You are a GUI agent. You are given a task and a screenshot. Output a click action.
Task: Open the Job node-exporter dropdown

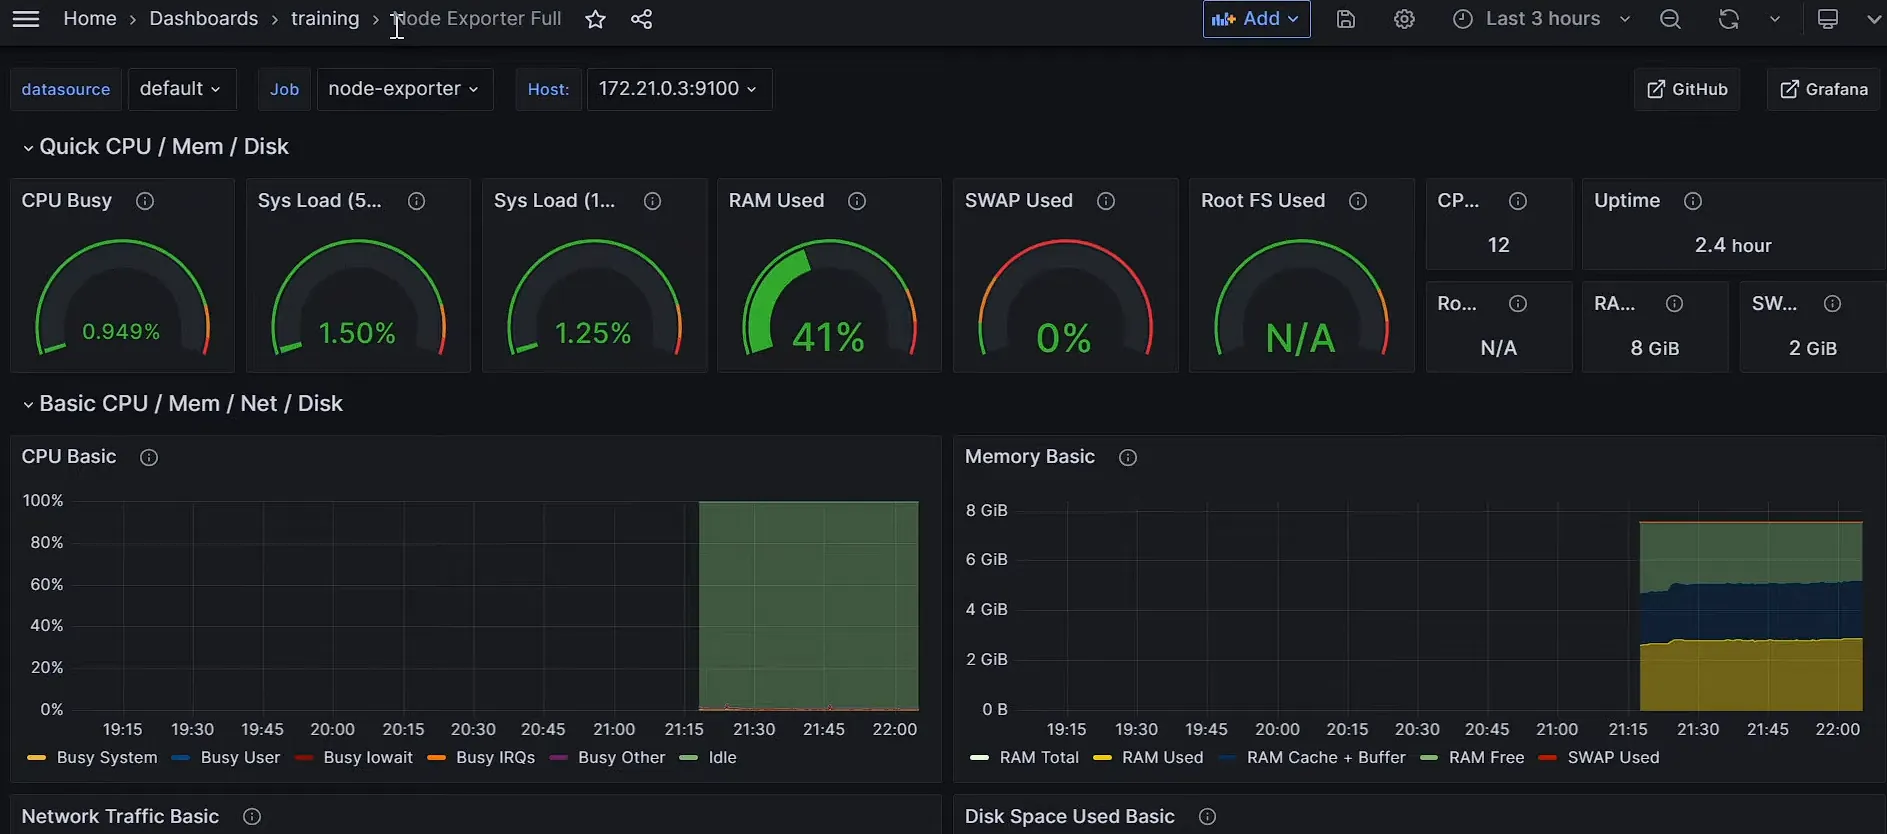[x=404, y=89]
